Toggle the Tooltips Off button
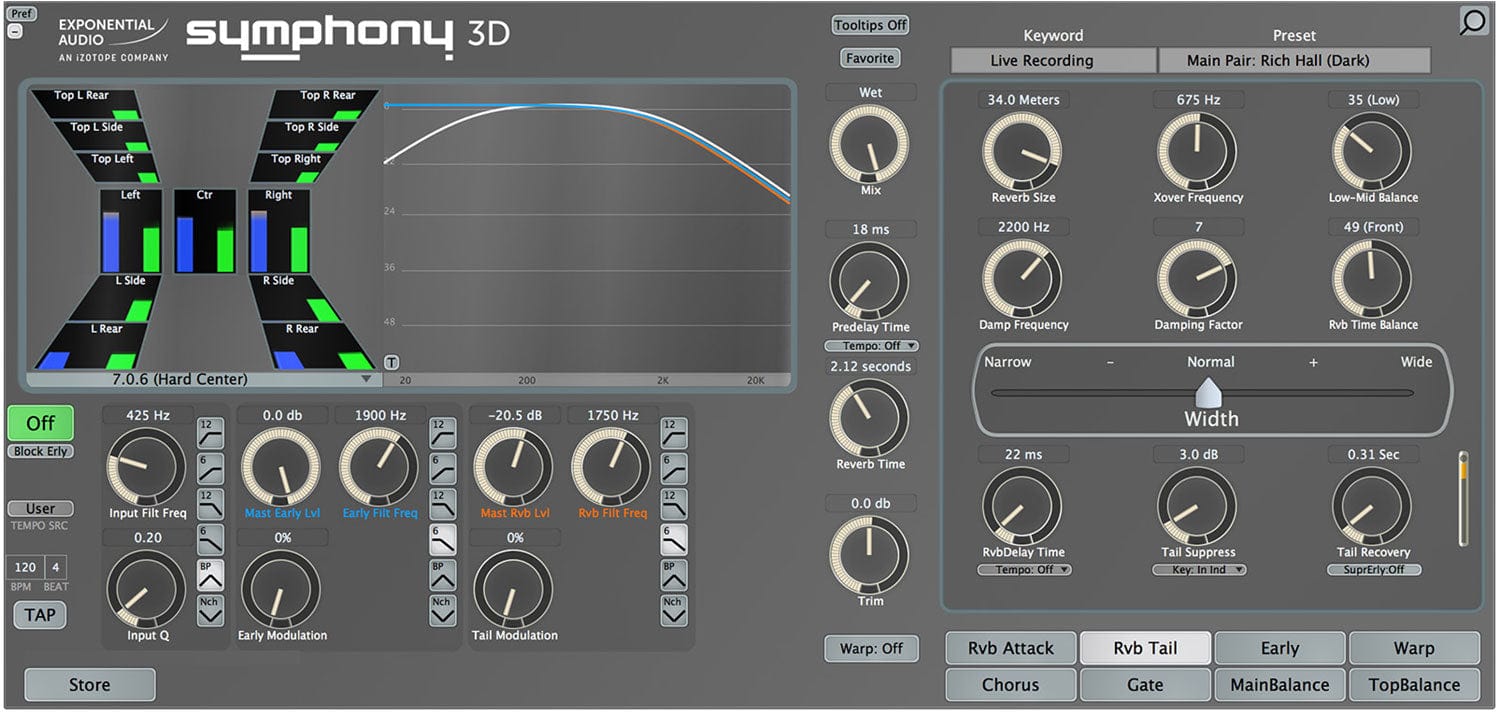The height and width of the screenshot is (715, 1500). (870, 25)
